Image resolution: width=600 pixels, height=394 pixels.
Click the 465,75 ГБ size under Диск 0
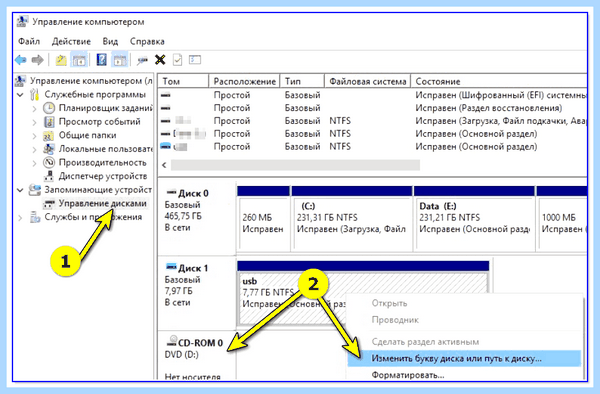click(183, 216)
